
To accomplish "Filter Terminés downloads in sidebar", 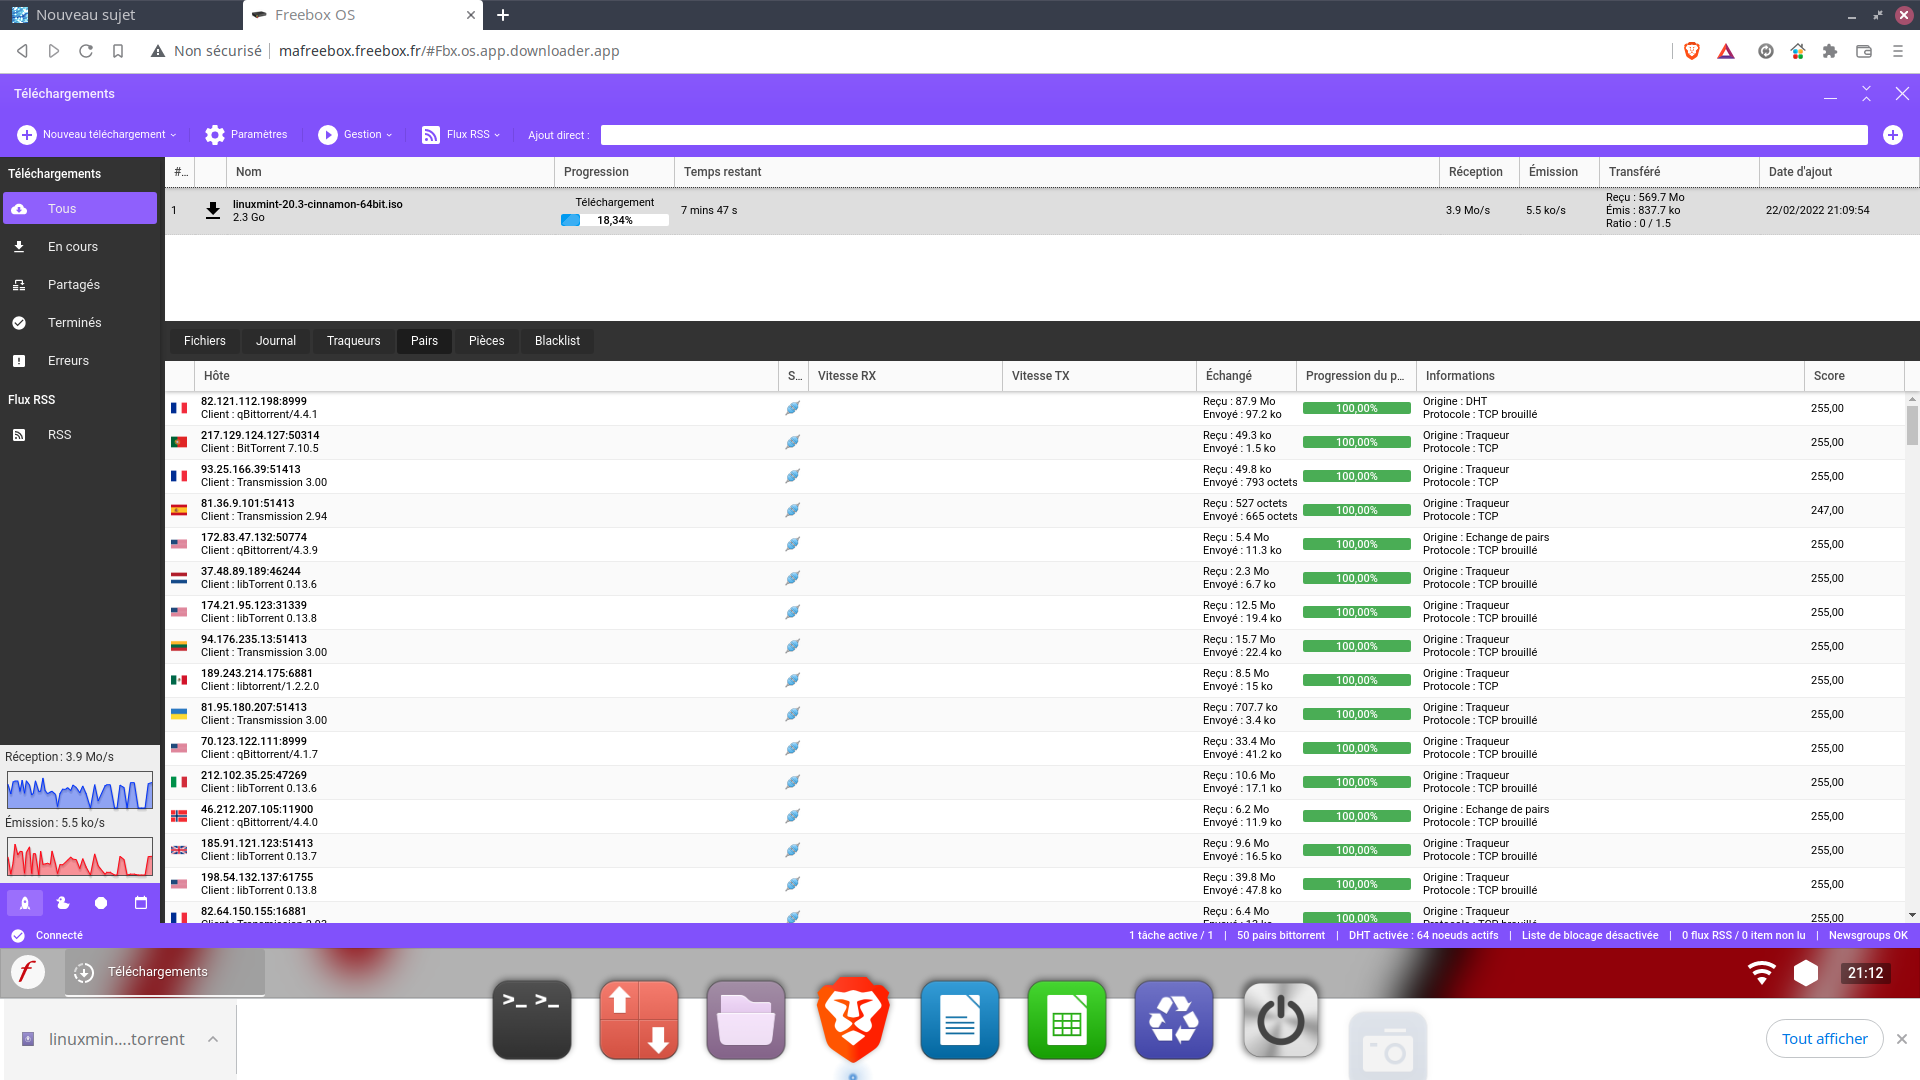I will point(74,323).
